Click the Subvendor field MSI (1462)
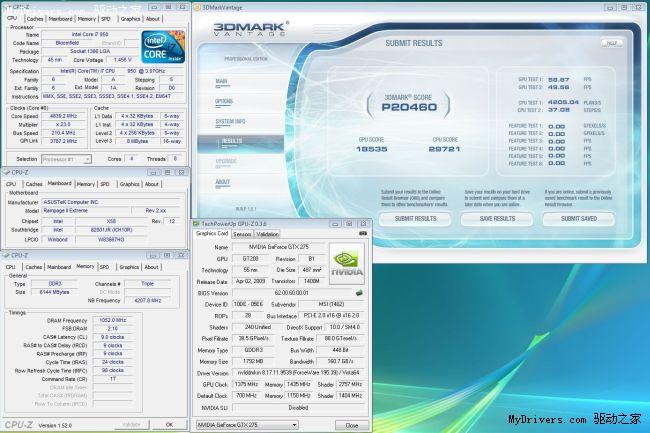 (331, 304)
